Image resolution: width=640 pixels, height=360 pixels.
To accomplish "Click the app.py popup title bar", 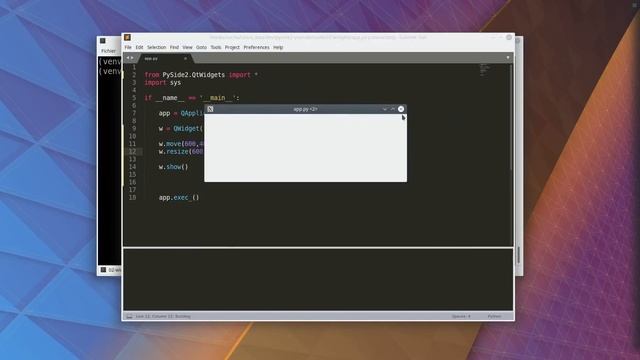I will (x=305, y=109).
